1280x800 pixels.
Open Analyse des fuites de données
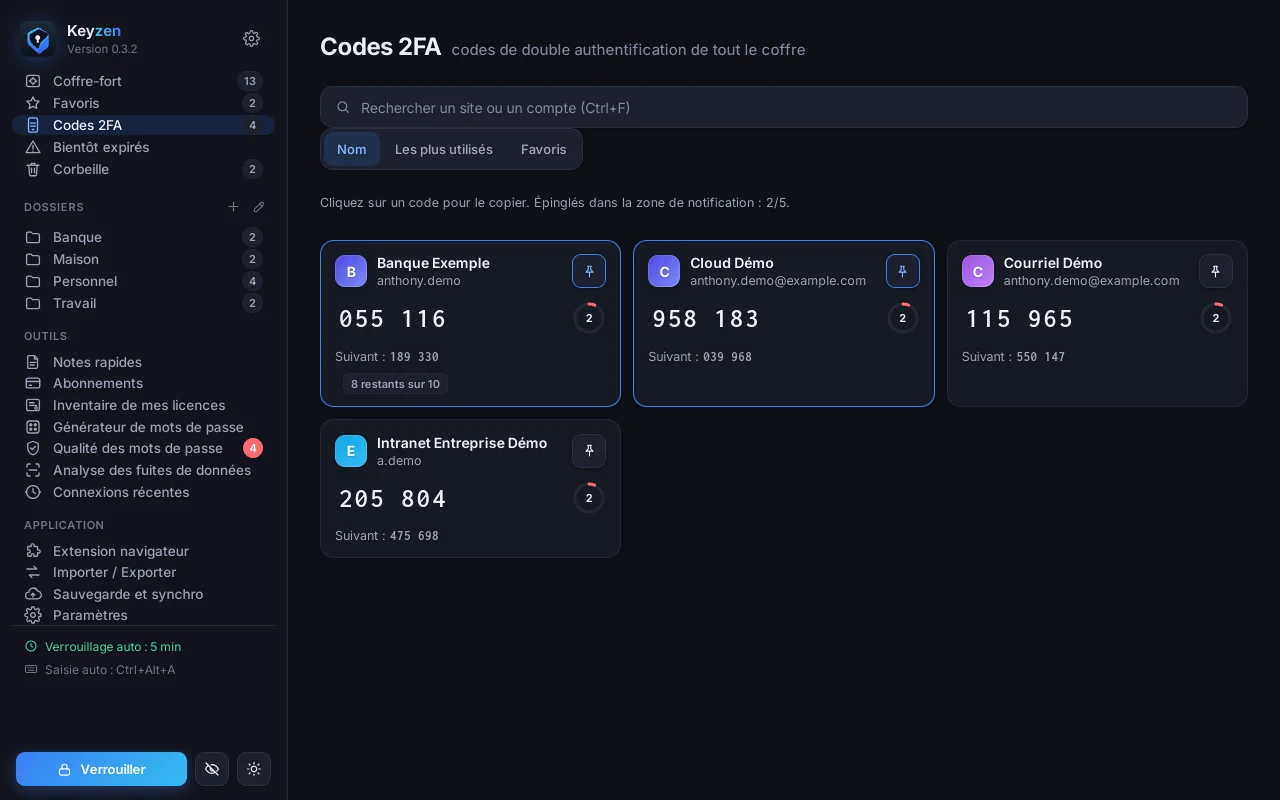coord(143,470)
